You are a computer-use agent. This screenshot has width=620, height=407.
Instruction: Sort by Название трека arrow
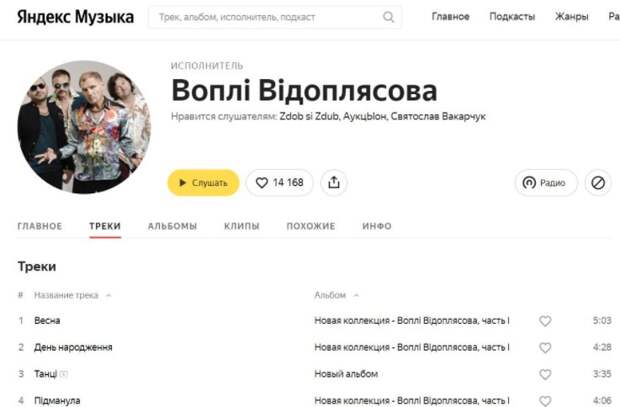(x=109, y=295)
